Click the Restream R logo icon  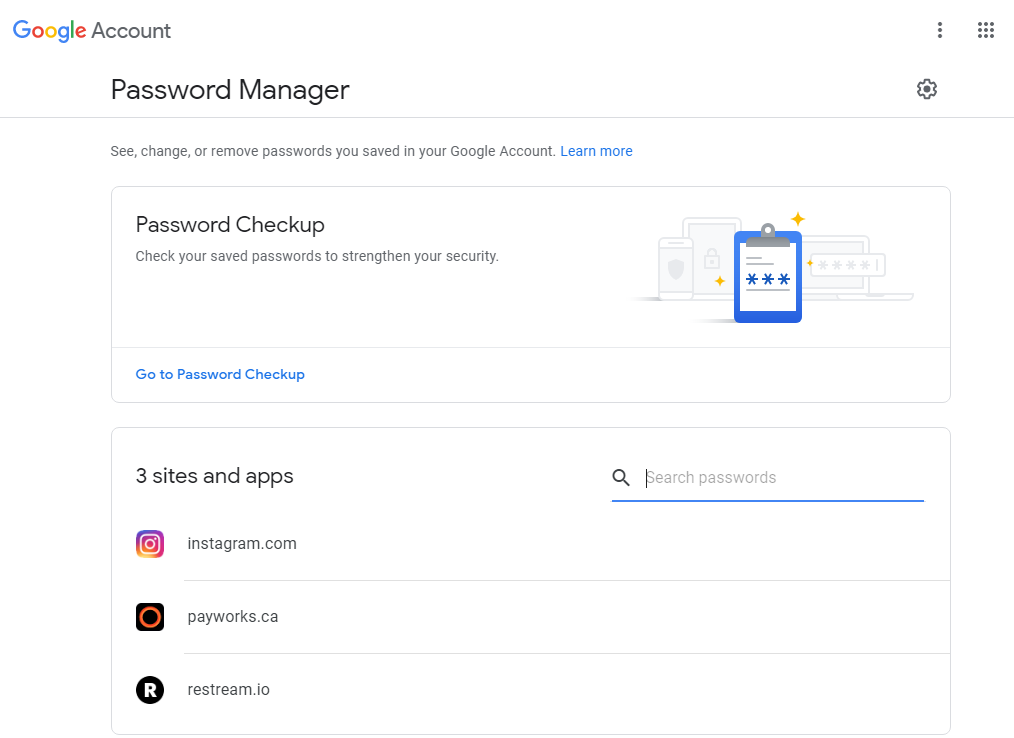(150, 690)
